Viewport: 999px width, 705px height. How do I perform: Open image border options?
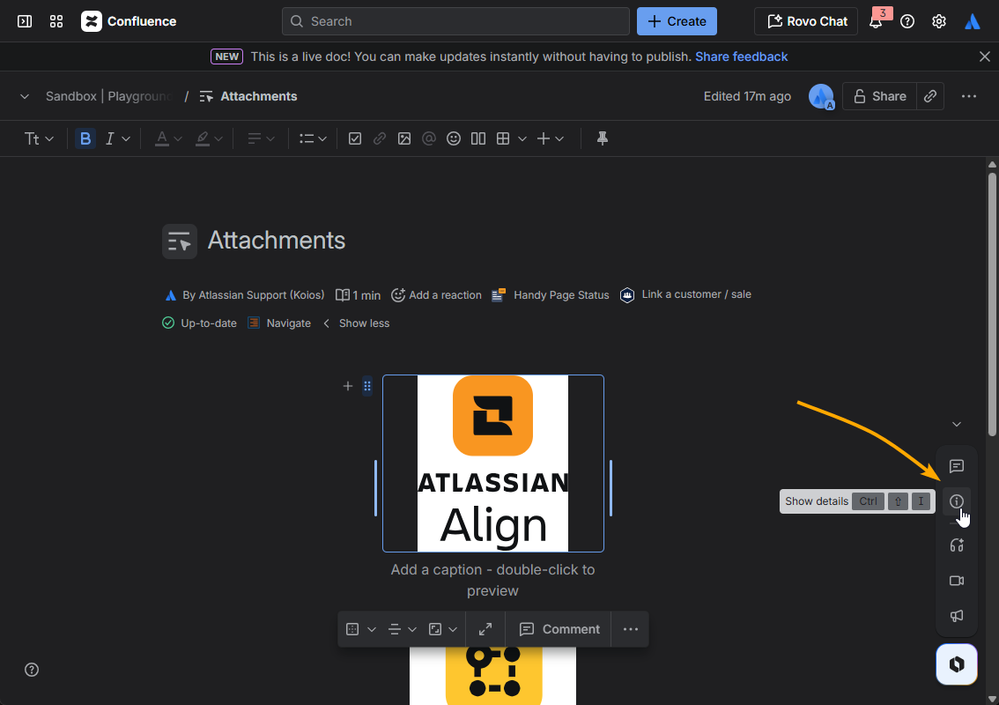point(361,629)
